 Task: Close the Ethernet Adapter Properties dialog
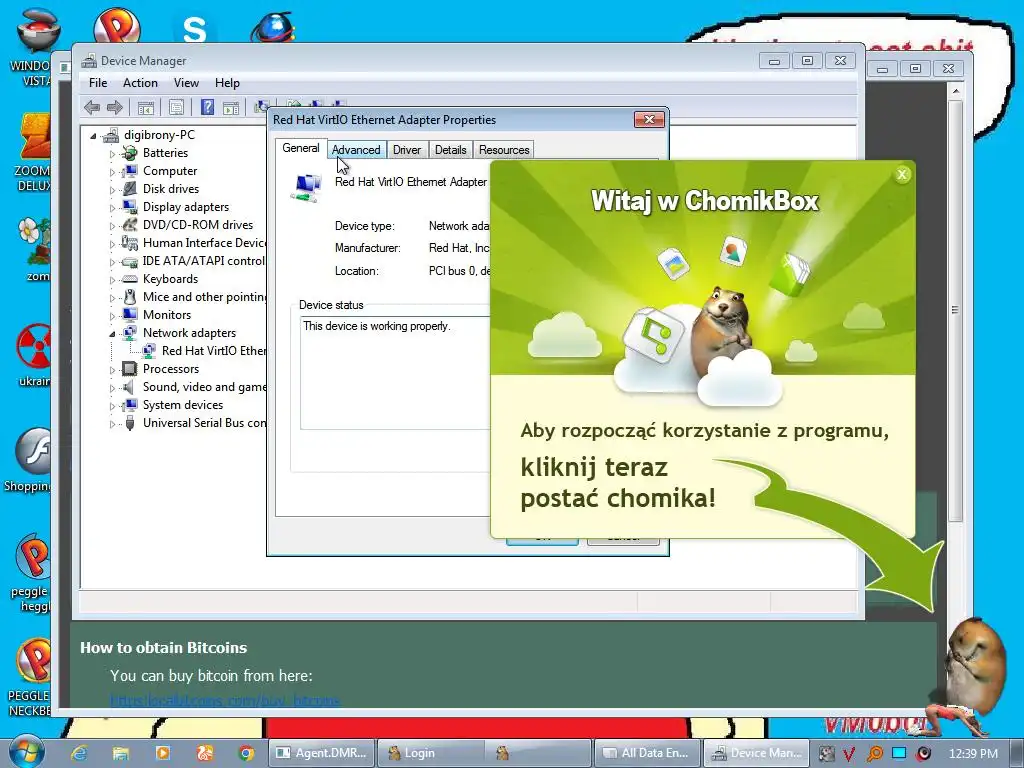649,120
